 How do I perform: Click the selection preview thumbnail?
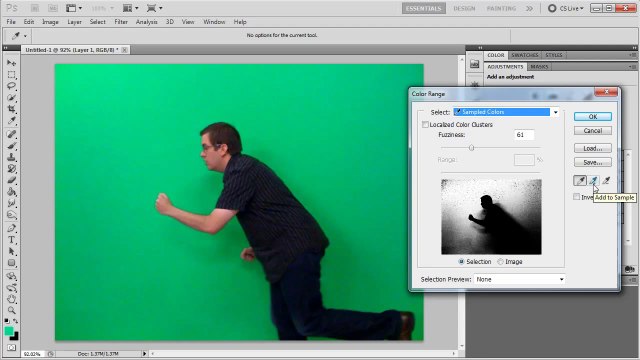point(491,217)
